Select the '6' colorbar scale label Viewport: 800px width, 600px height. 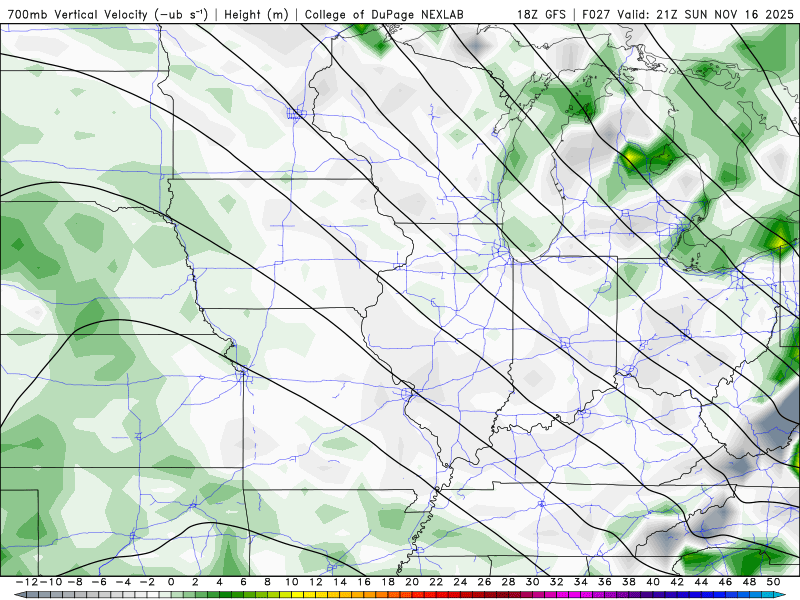[243, 582]
